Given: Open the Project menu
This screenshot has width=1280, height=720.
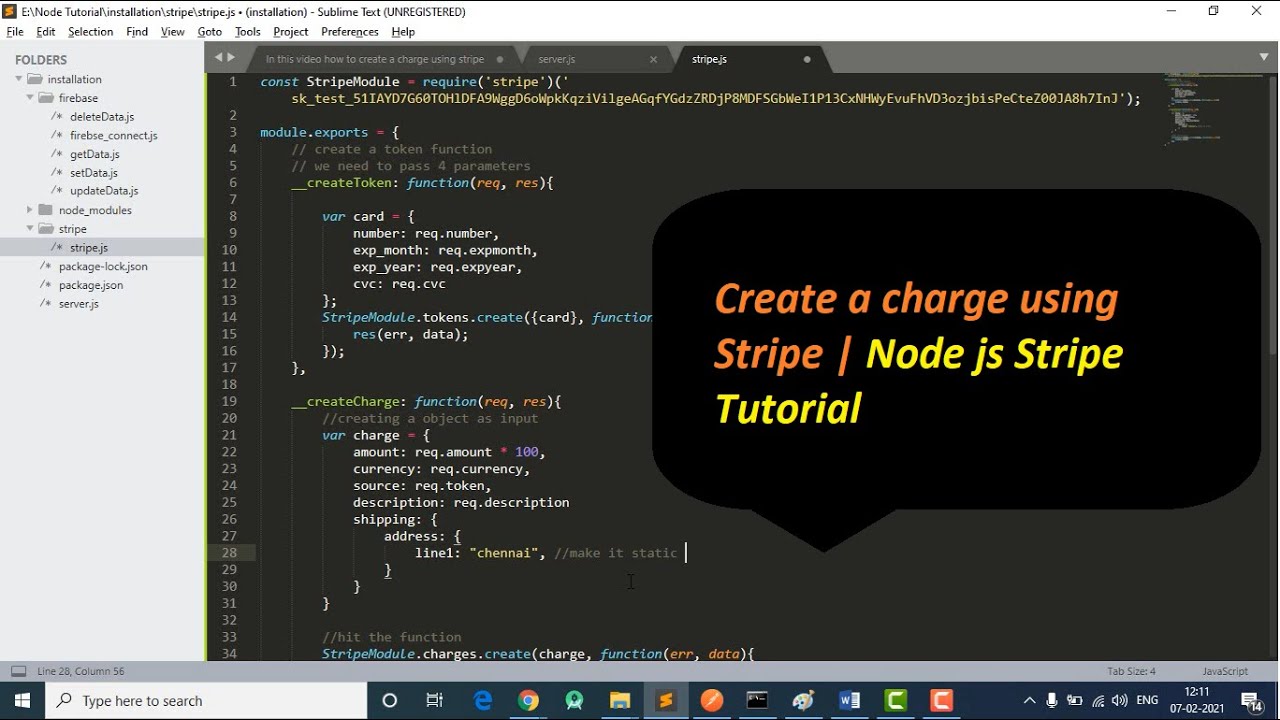Looking at the screenshot, I should pyautogui.click(x=291, y=32).
